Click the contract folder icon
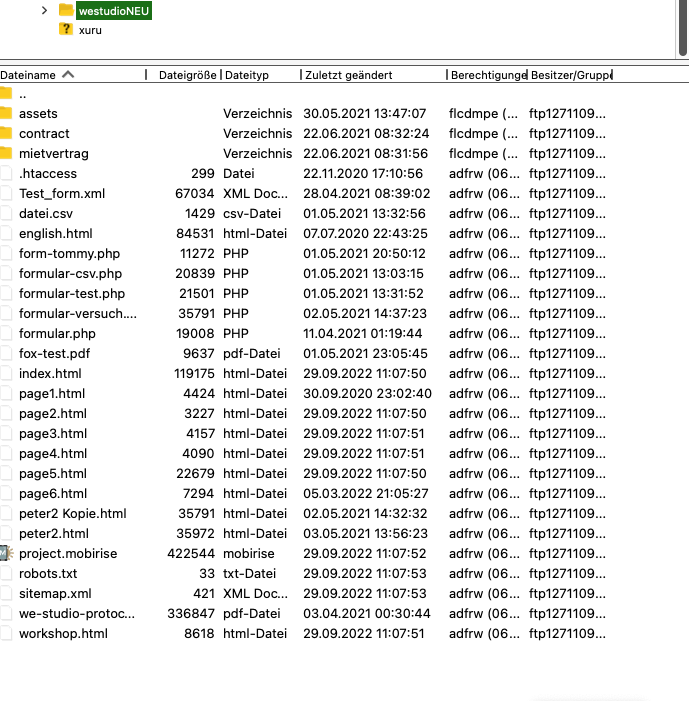Image resolution: width=689 pixels, height=701 pixels. pos(5,133)
